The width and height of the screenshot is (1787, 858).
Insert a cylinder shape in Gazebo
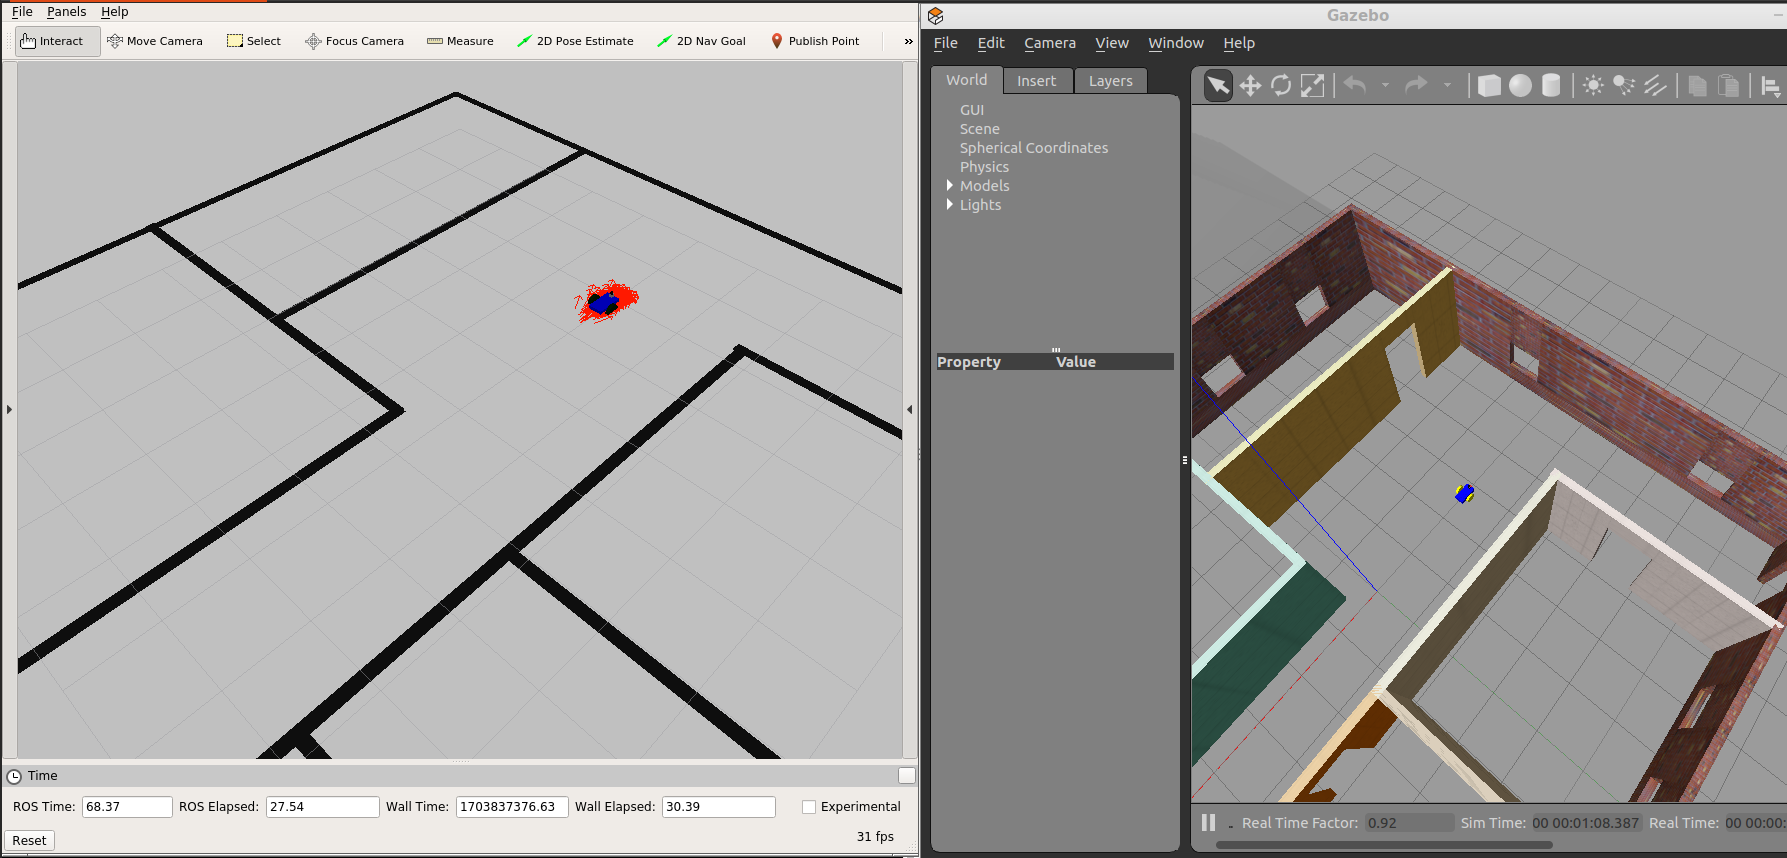click(1551, 86)
